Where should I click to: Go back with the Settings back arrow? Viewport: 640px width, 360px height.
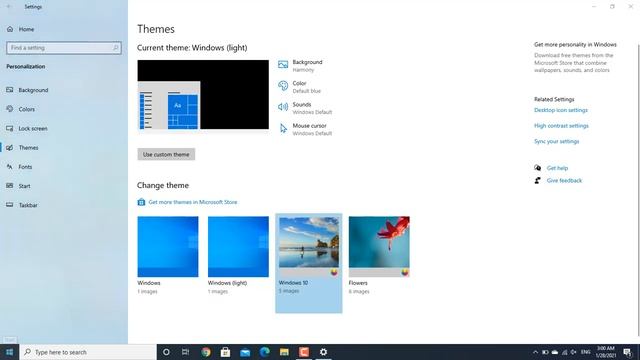click(x=9, y=7)
